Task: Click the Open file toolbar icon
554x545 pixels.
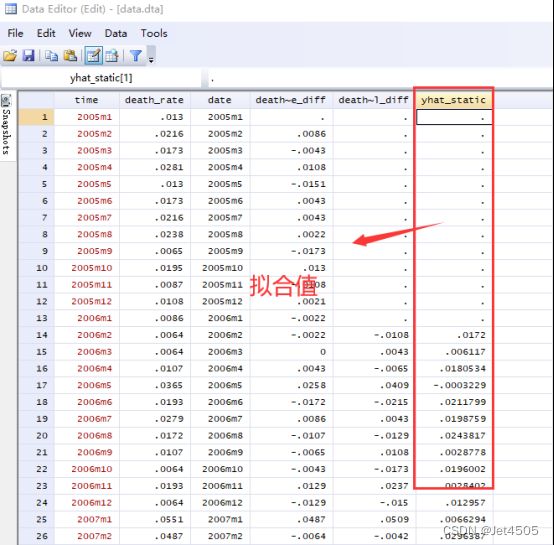Action: click(10, 55)
